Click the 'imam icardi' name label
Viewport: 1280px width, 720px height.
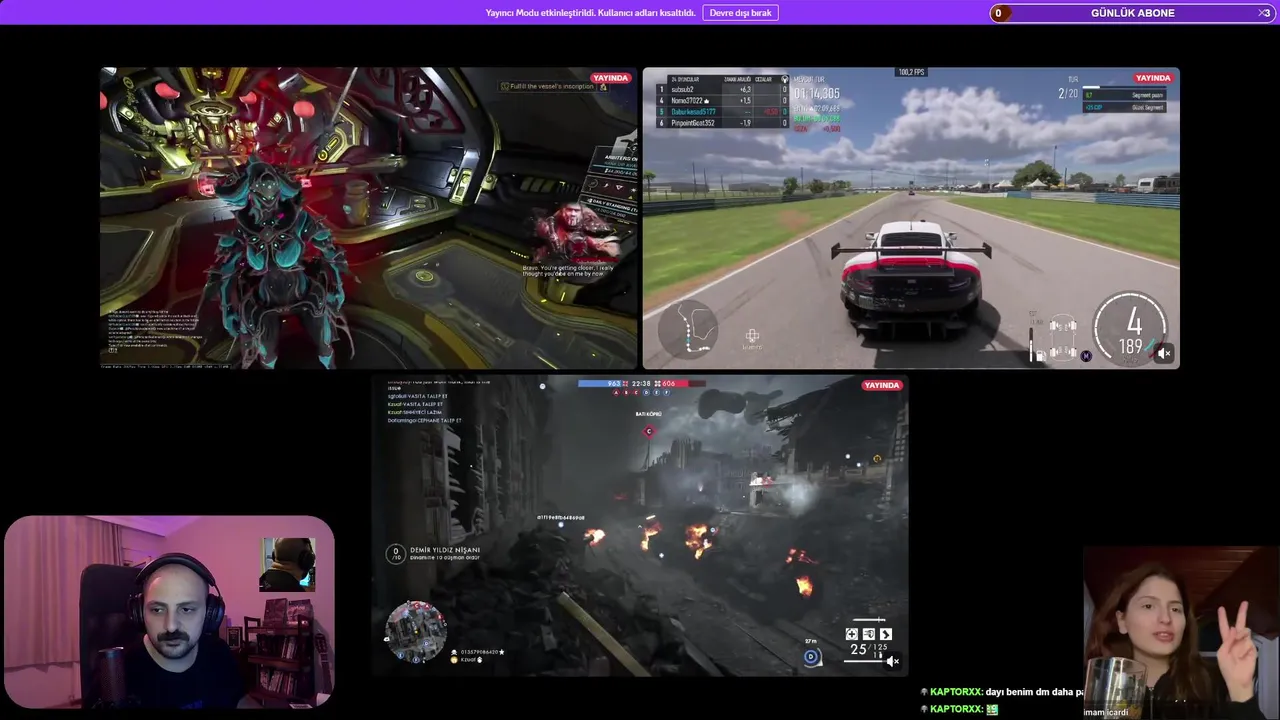(x=1105, y=713)
